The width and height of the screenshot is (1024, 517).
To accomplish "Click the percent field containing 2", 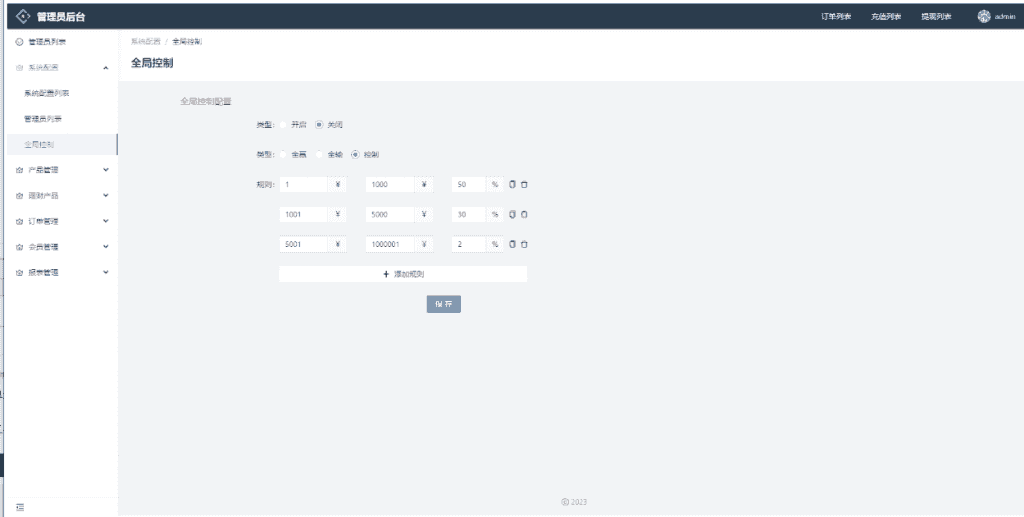I will (469, 244).
